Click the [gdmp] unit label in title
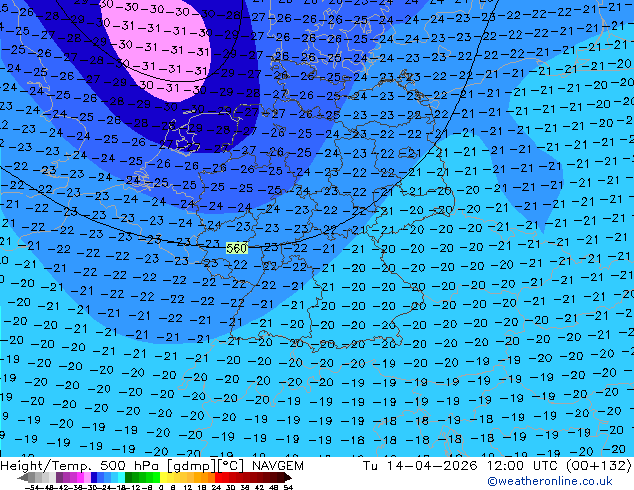This screenshot has width=634, height=490. 192,466
